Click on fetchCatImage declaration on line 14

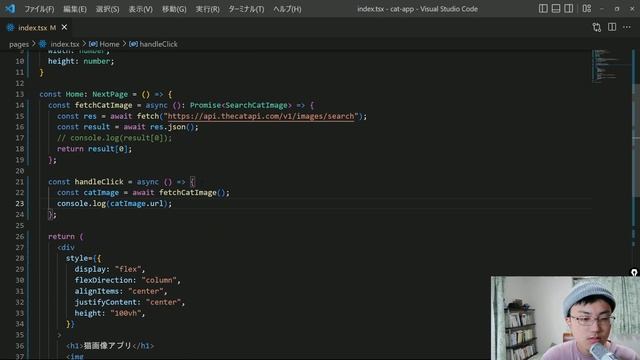click(103, 105)
